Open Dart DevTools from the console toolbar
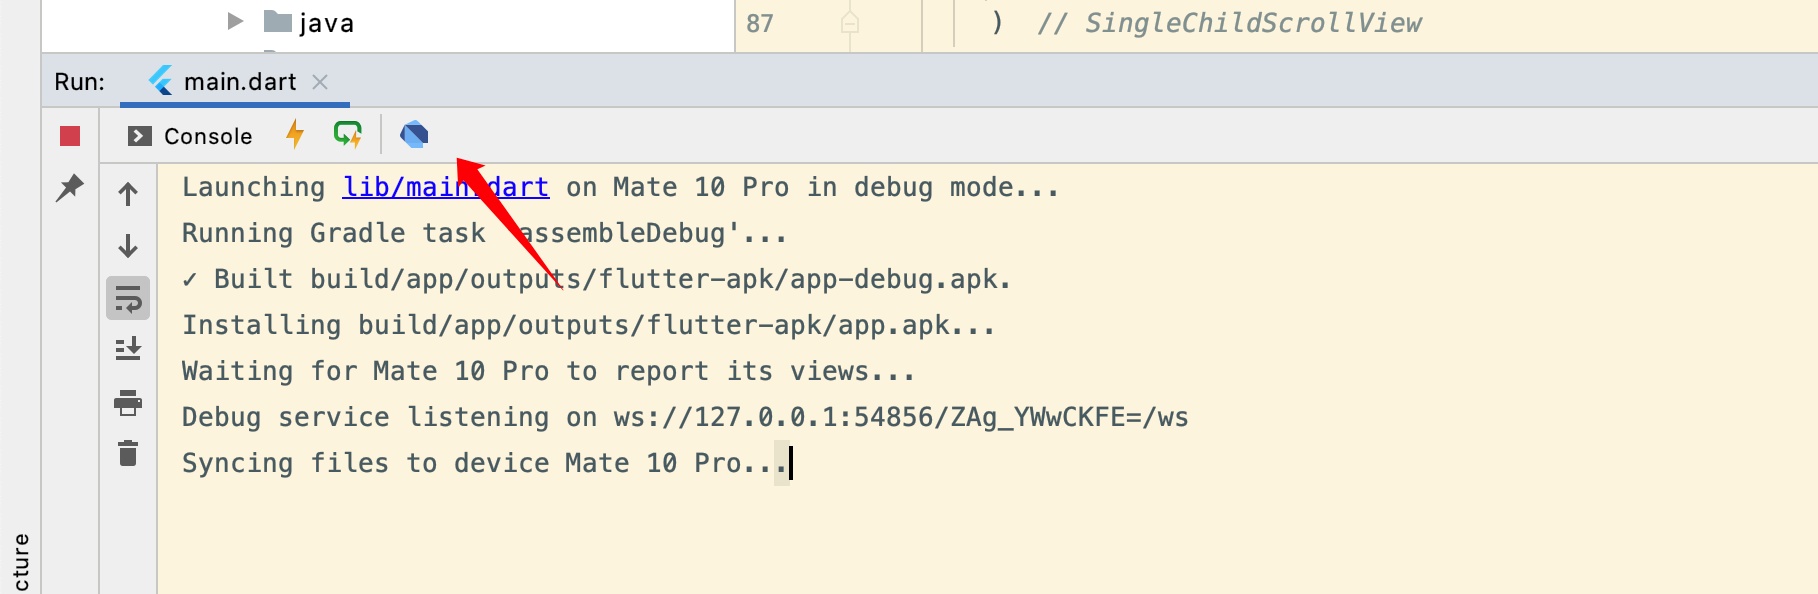The image size is (1818, 594). (x=414, y=134)
